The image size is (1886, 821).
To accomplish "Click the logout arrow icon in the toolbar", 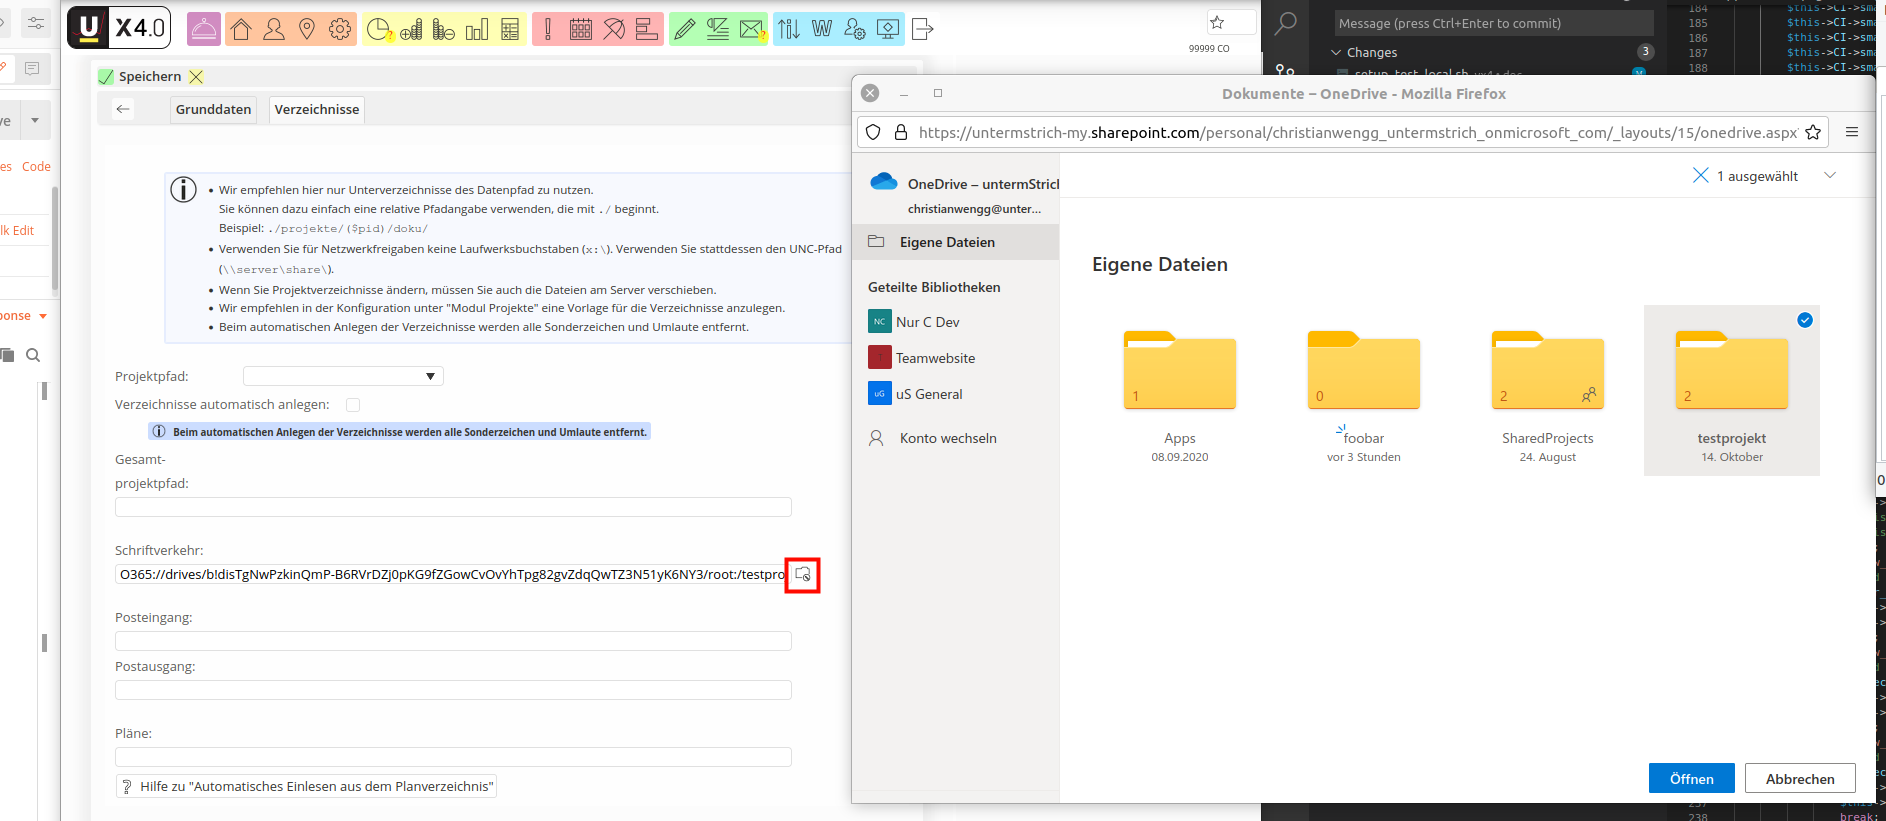I will tap(922, 29).
